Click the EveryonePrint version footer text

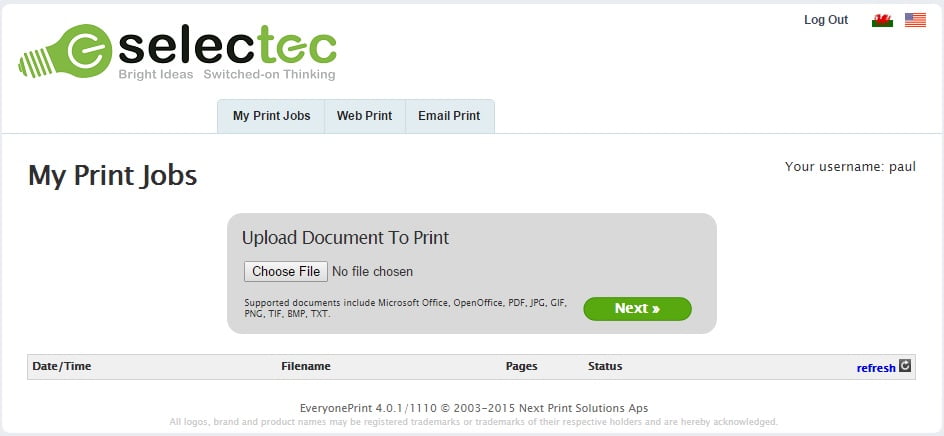[474, 408]
